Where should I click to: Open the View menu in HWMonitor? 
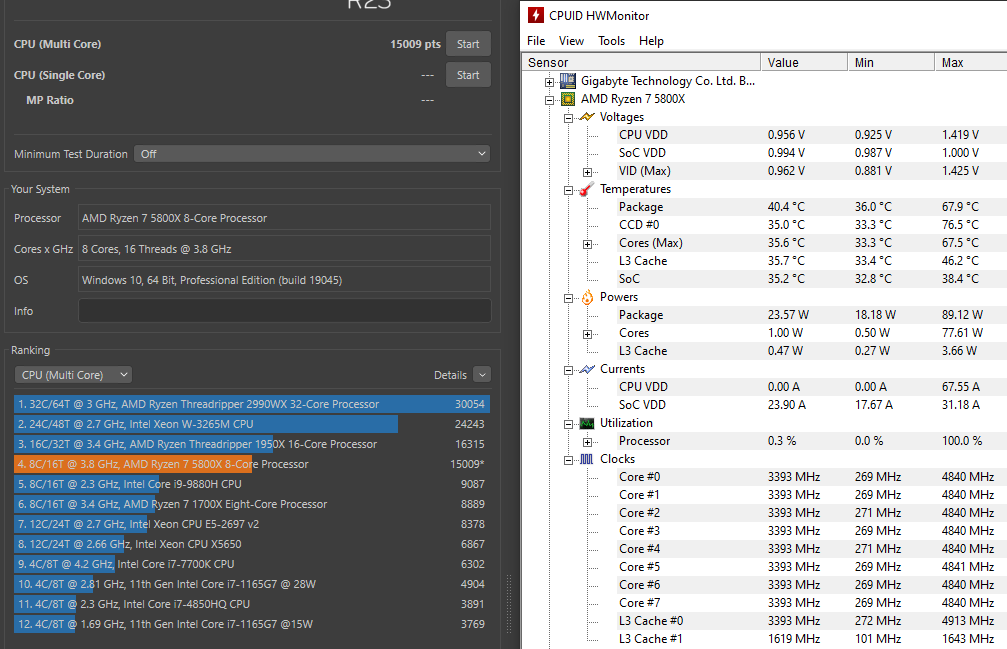[x=571, y=41]
